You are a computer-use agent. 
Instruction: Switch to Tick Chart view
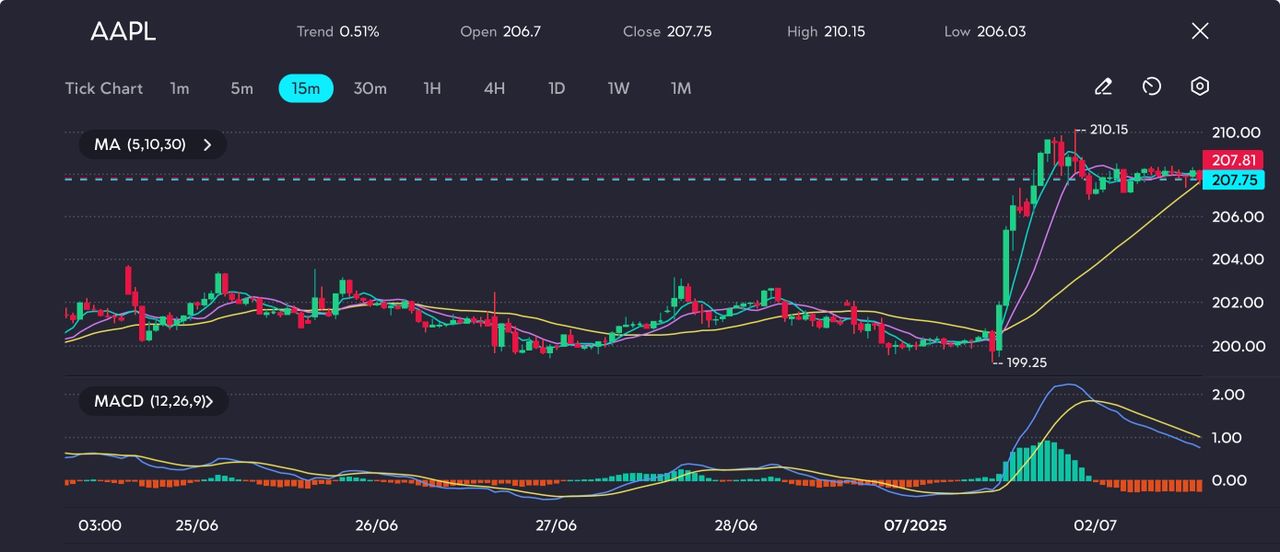click(104, 88)
